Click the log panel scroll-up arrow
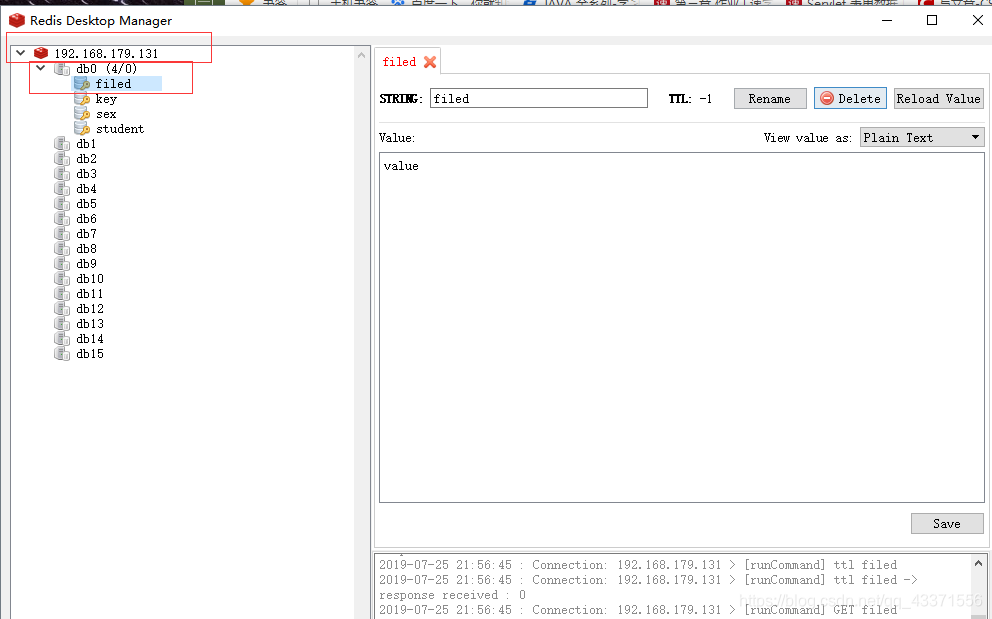The image size is (992, 619). point(979,563)
